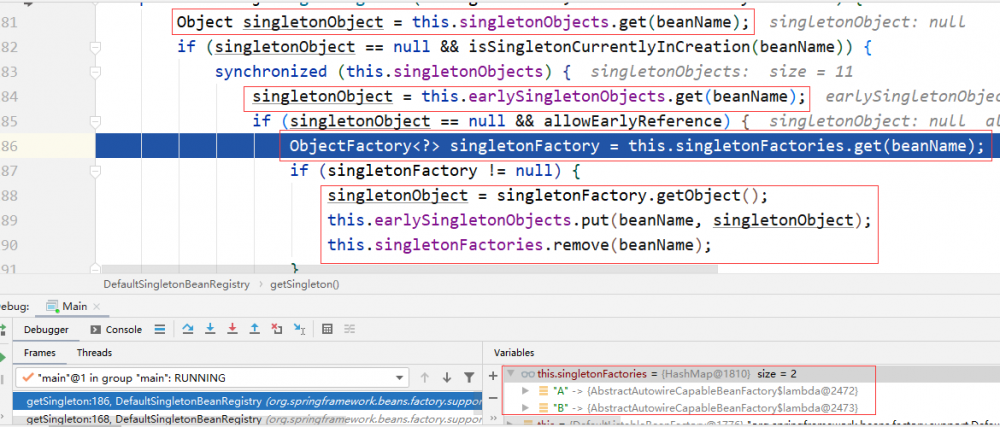This screenshot has width=1000, height=427.
Task: Click the frames filter funnel icon
Action: pos(469,377)
